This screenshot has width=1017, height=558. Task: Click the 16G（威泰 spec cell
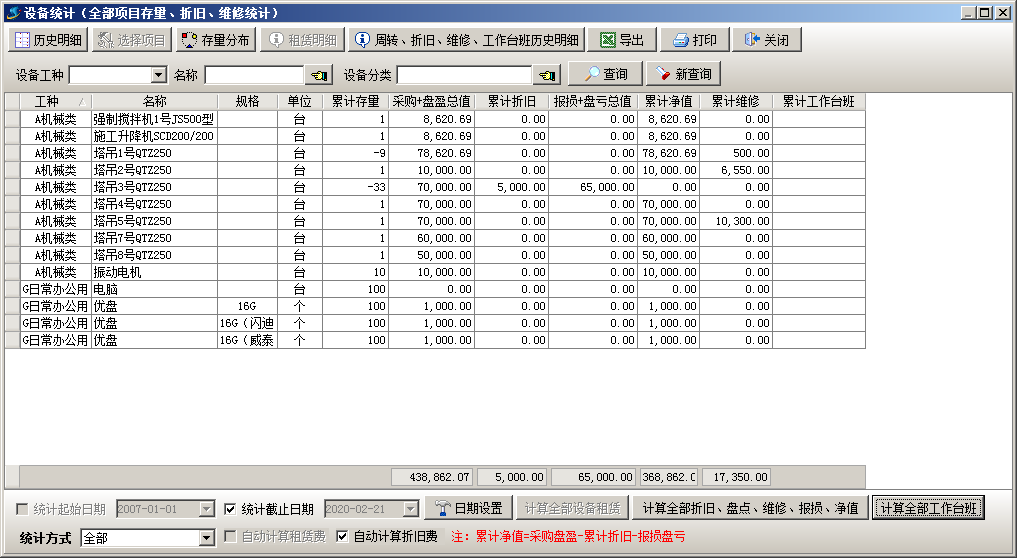(247, 340)
